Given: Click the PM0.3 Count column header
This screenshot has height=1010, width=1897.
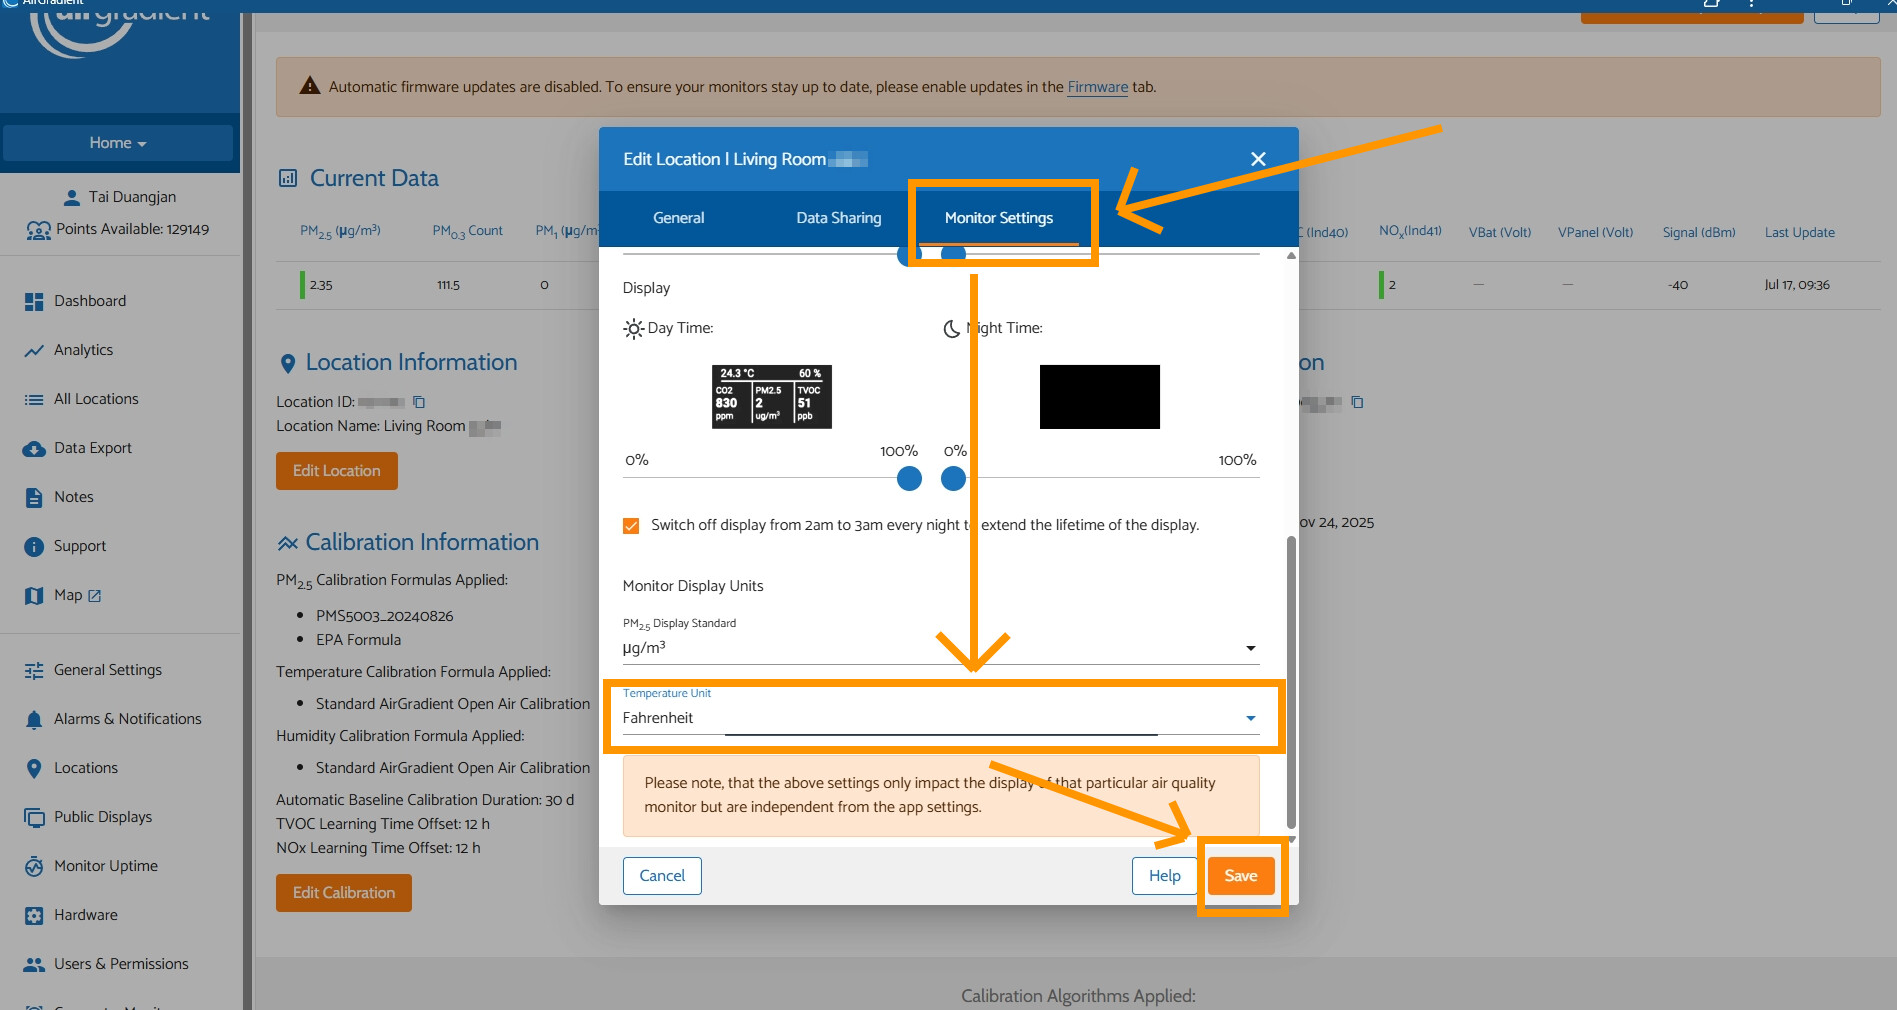Looking at the screenshot, I should 468,232.
